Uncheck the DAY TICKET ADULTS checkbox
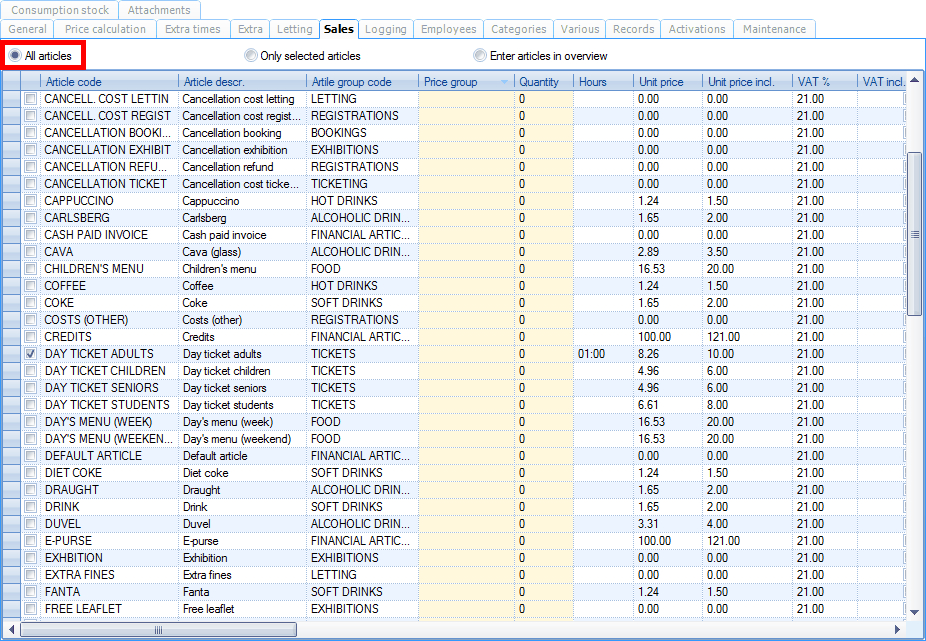Screen dimensions: 926x641 (31, 354)
